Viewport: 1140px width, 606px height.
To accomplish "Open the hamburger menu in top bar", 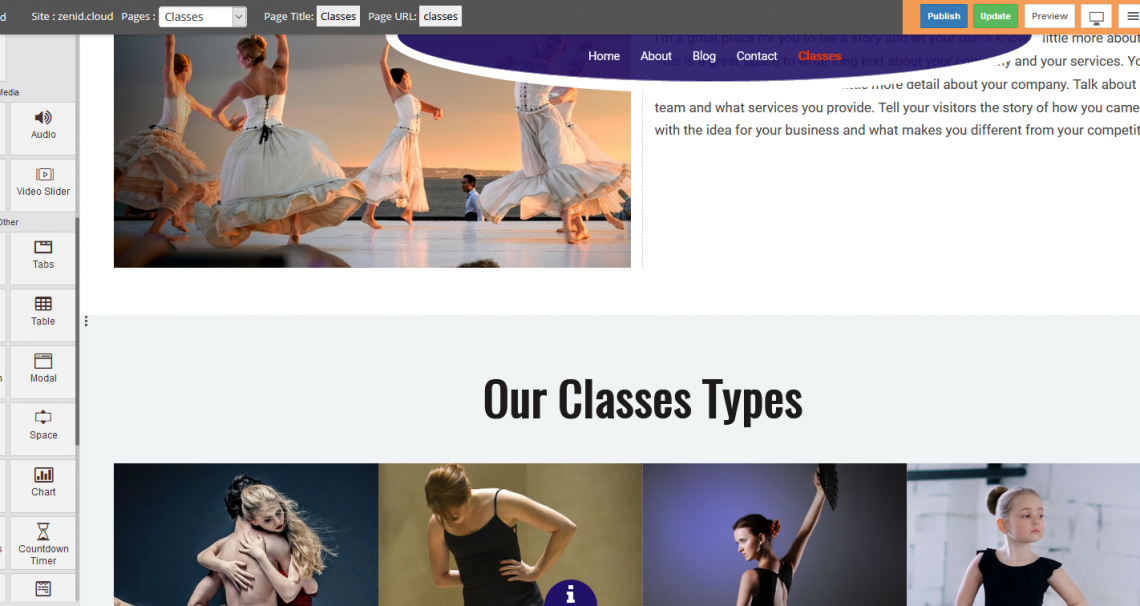I will click(1131, 17).
